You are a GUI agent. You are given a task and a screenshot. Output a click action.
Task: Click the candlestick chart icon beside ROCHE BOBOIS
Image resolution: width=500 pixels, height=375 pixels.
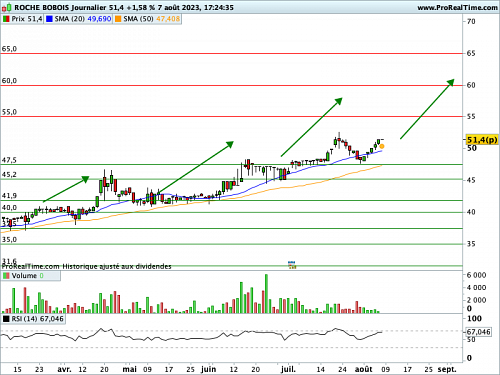(7, 7)
